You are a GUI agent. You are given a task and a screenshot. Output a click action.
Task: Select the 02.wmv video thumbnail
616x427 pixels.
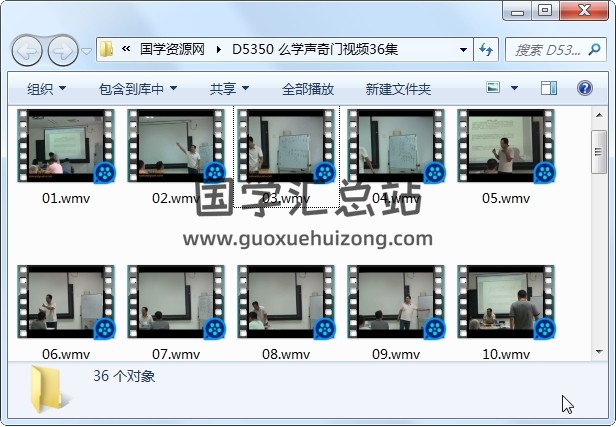176,146
